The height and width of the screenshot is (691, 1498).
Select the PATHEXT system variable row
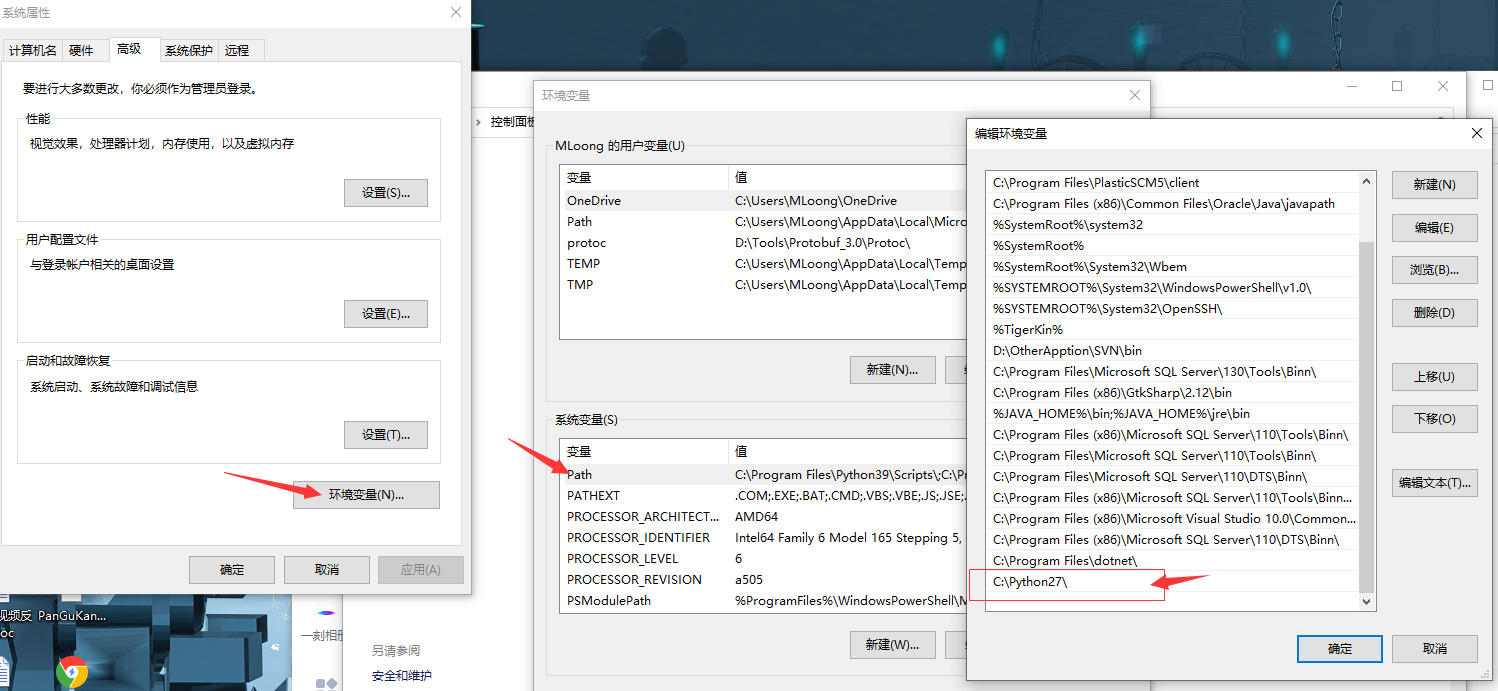pyautogui.click(x=764, y=496)
